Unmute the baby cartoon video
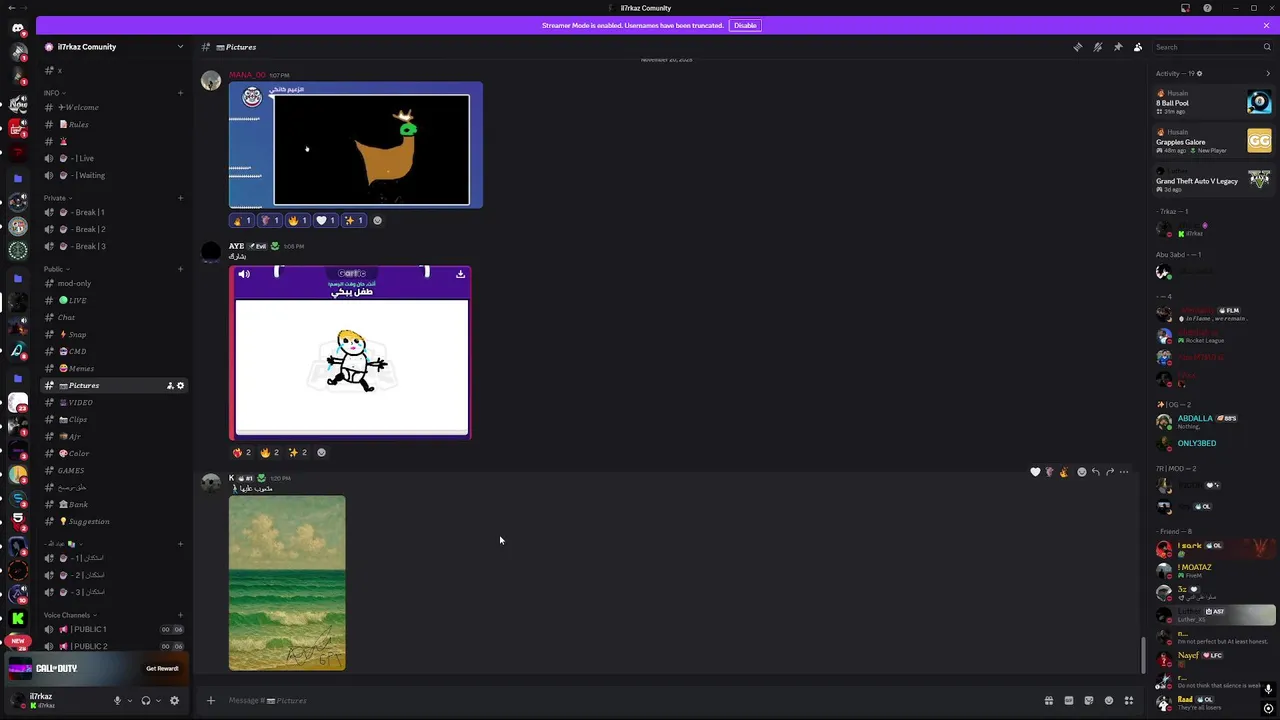This screenshot has width=1280, height=720. coord(243,274)
